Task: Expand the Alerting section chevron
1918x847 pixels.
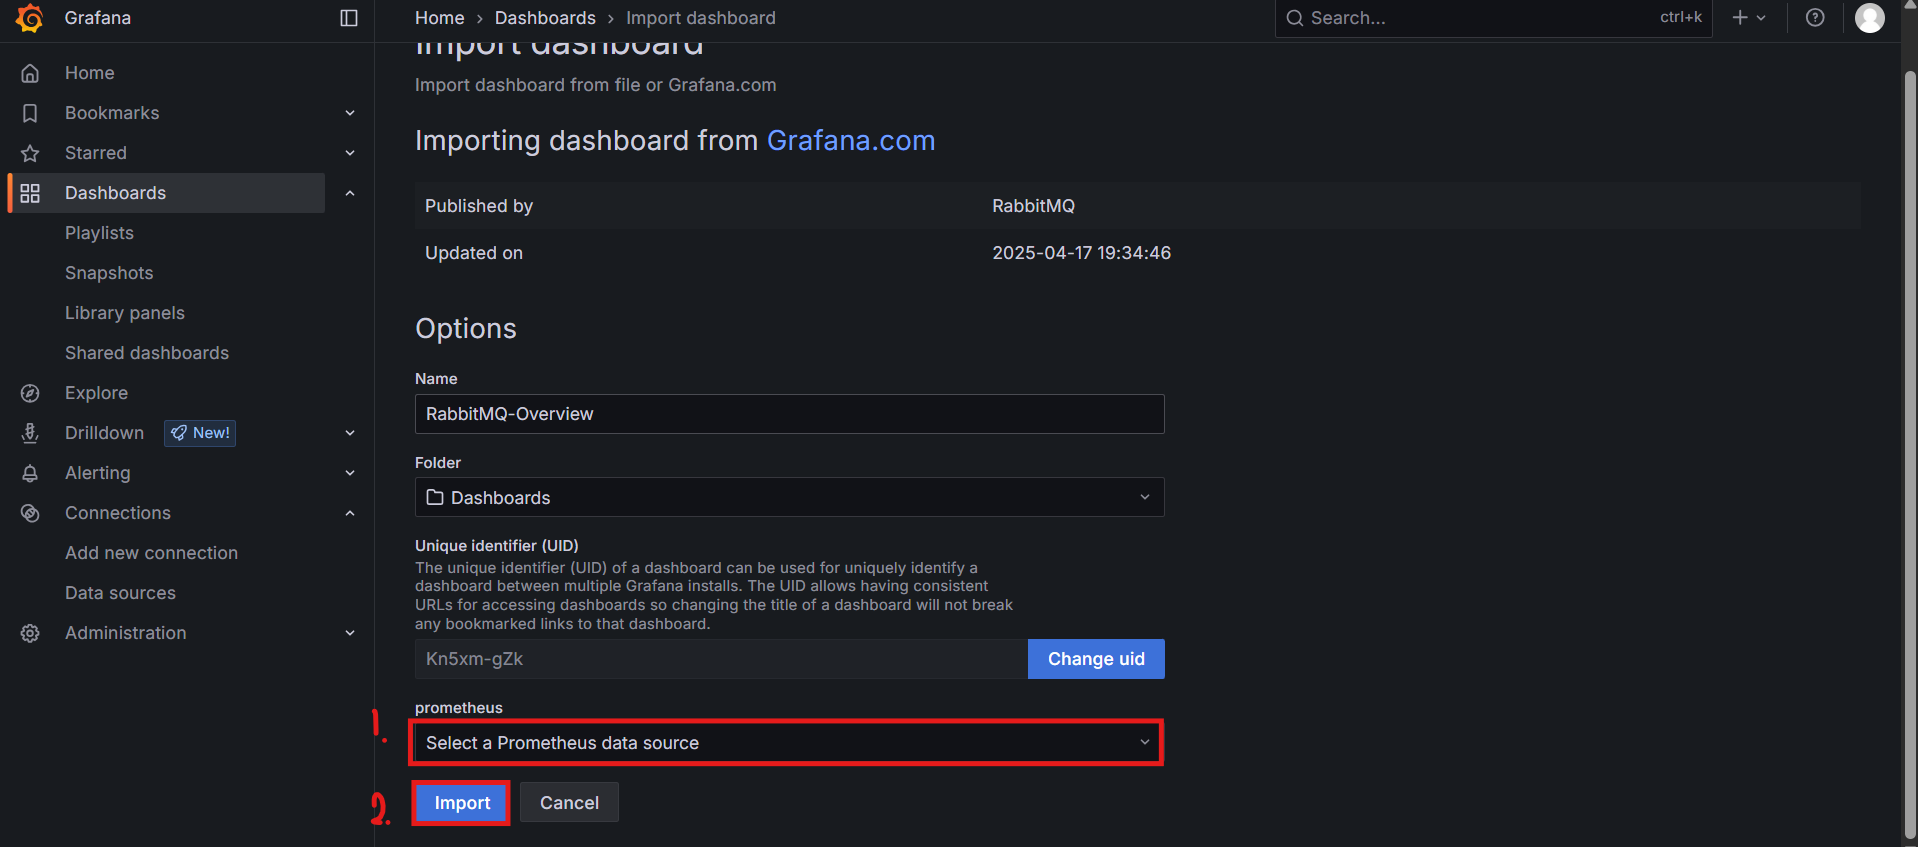Action: (350, 473)
